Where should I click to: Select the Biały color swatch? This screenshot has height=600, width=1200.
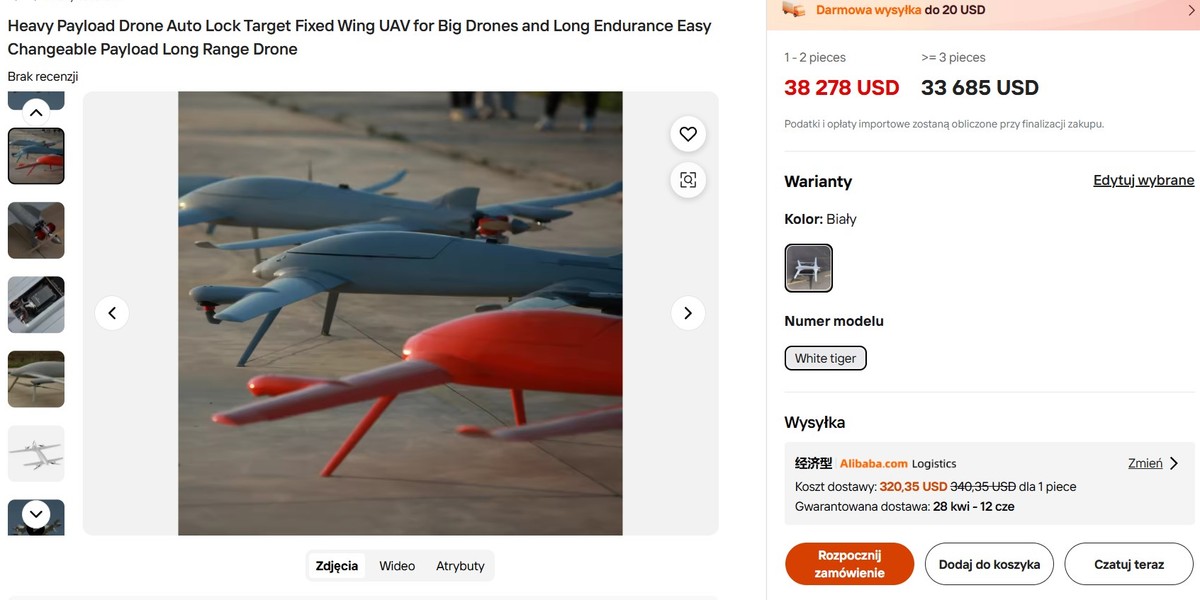[x=808, y=267]
